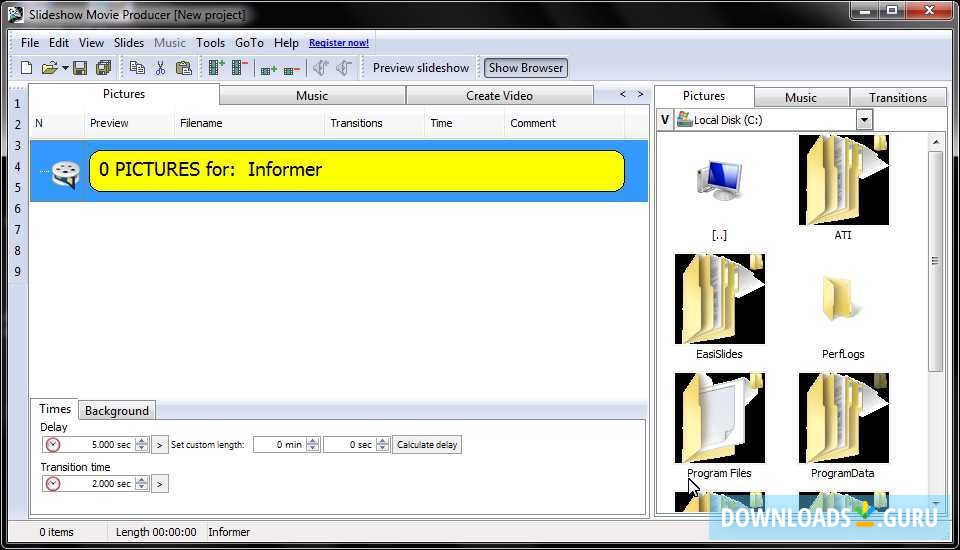Click the copy icon in the toolbar
960x550 pixels.
pyautogui.click(x=137, y=68)
